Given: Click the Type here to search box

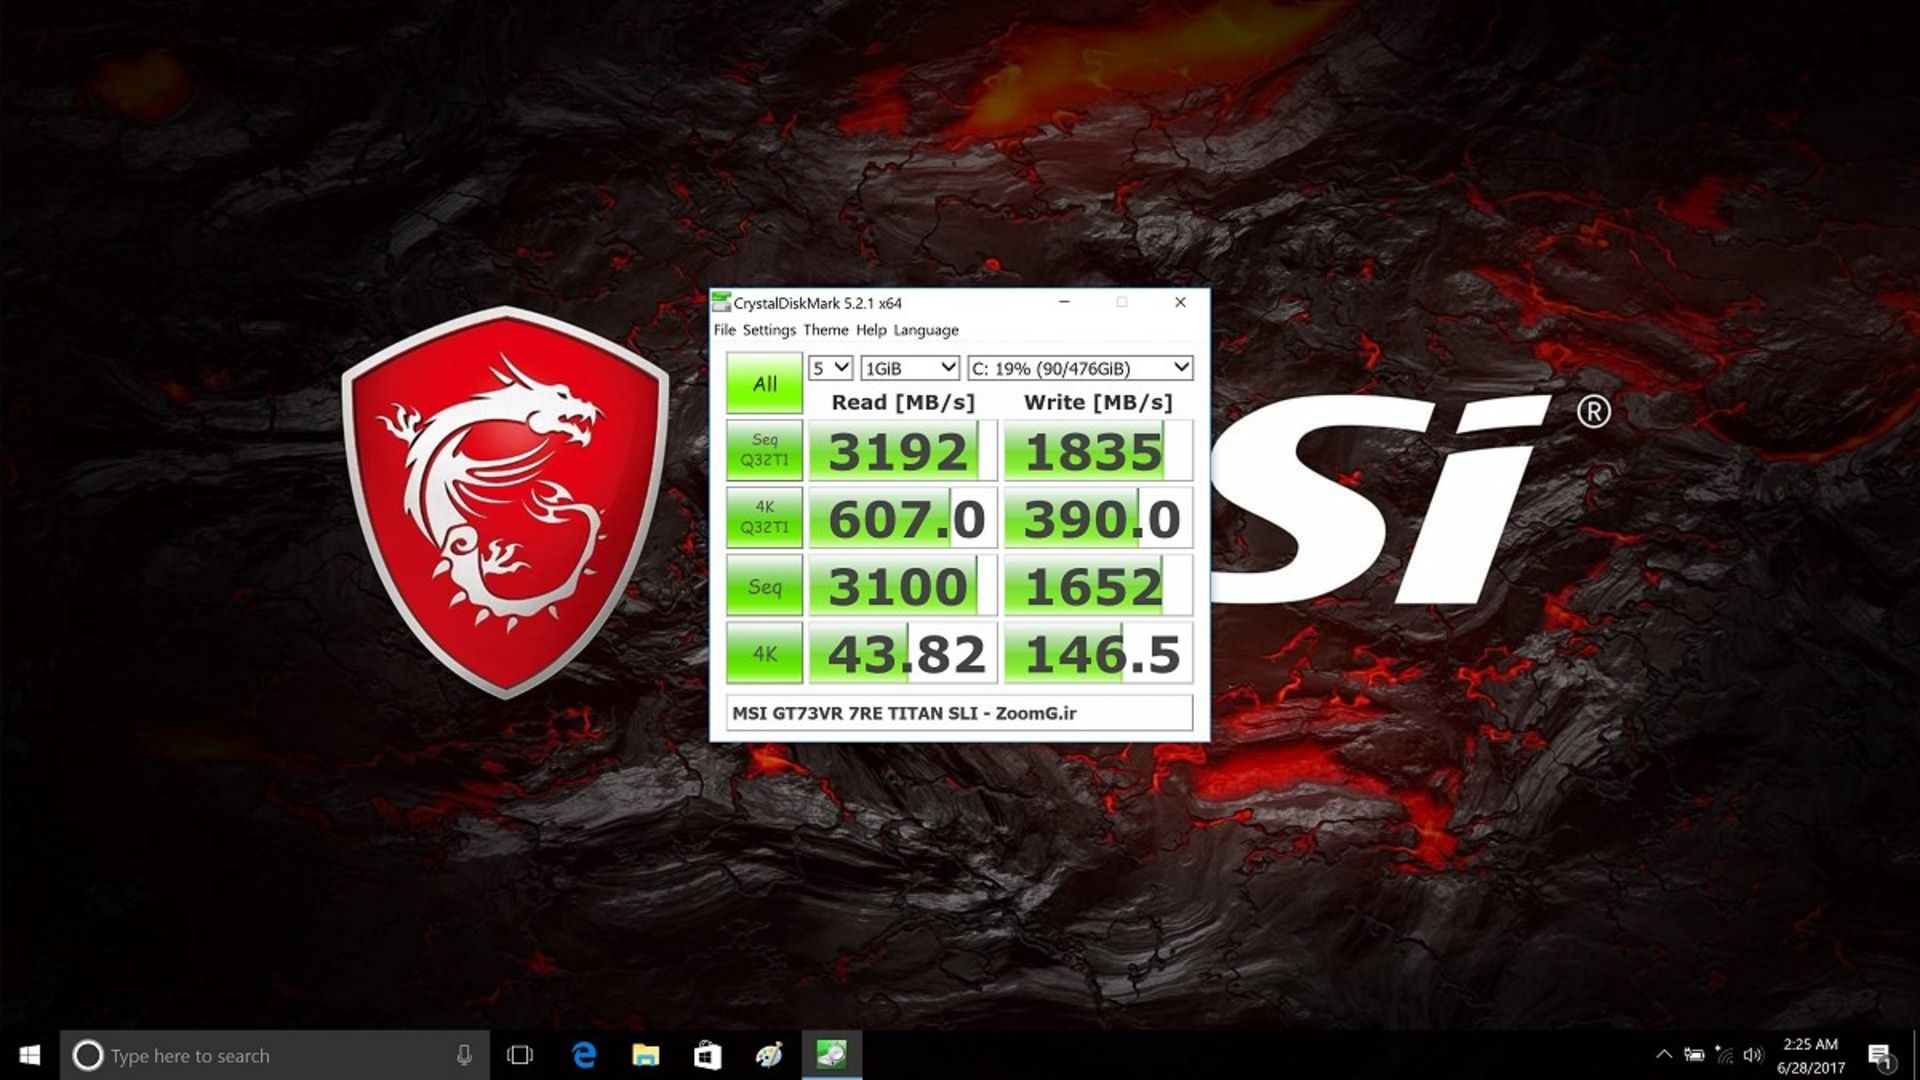Looking at the screenshot, I should (x=275, y=1055).
